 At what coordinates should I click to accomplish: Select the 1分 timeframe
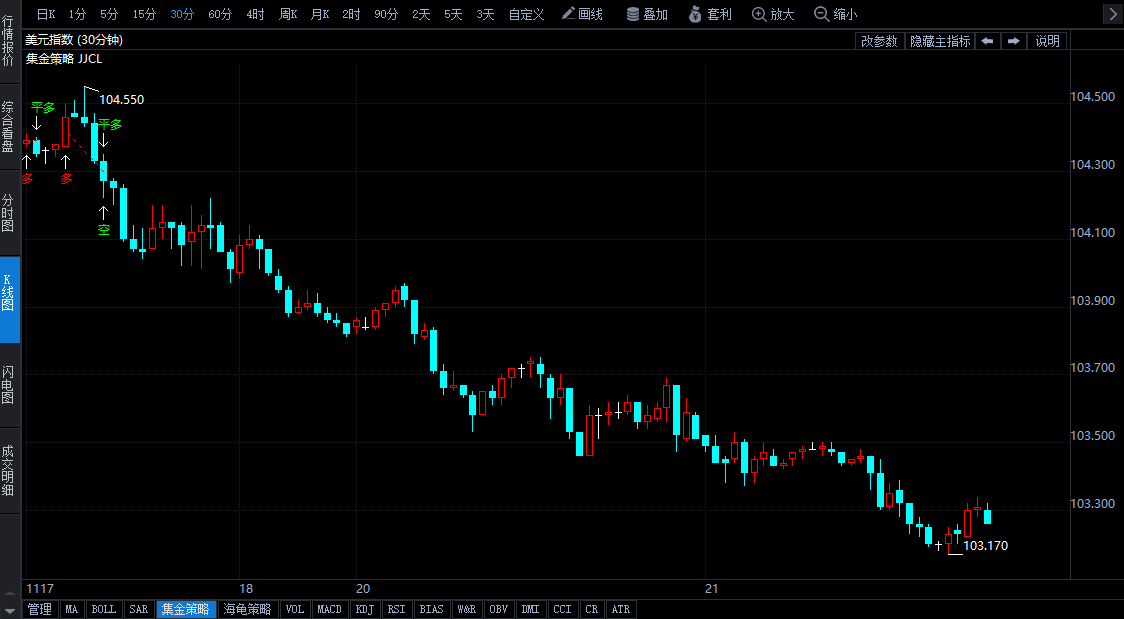click(77, 14)
